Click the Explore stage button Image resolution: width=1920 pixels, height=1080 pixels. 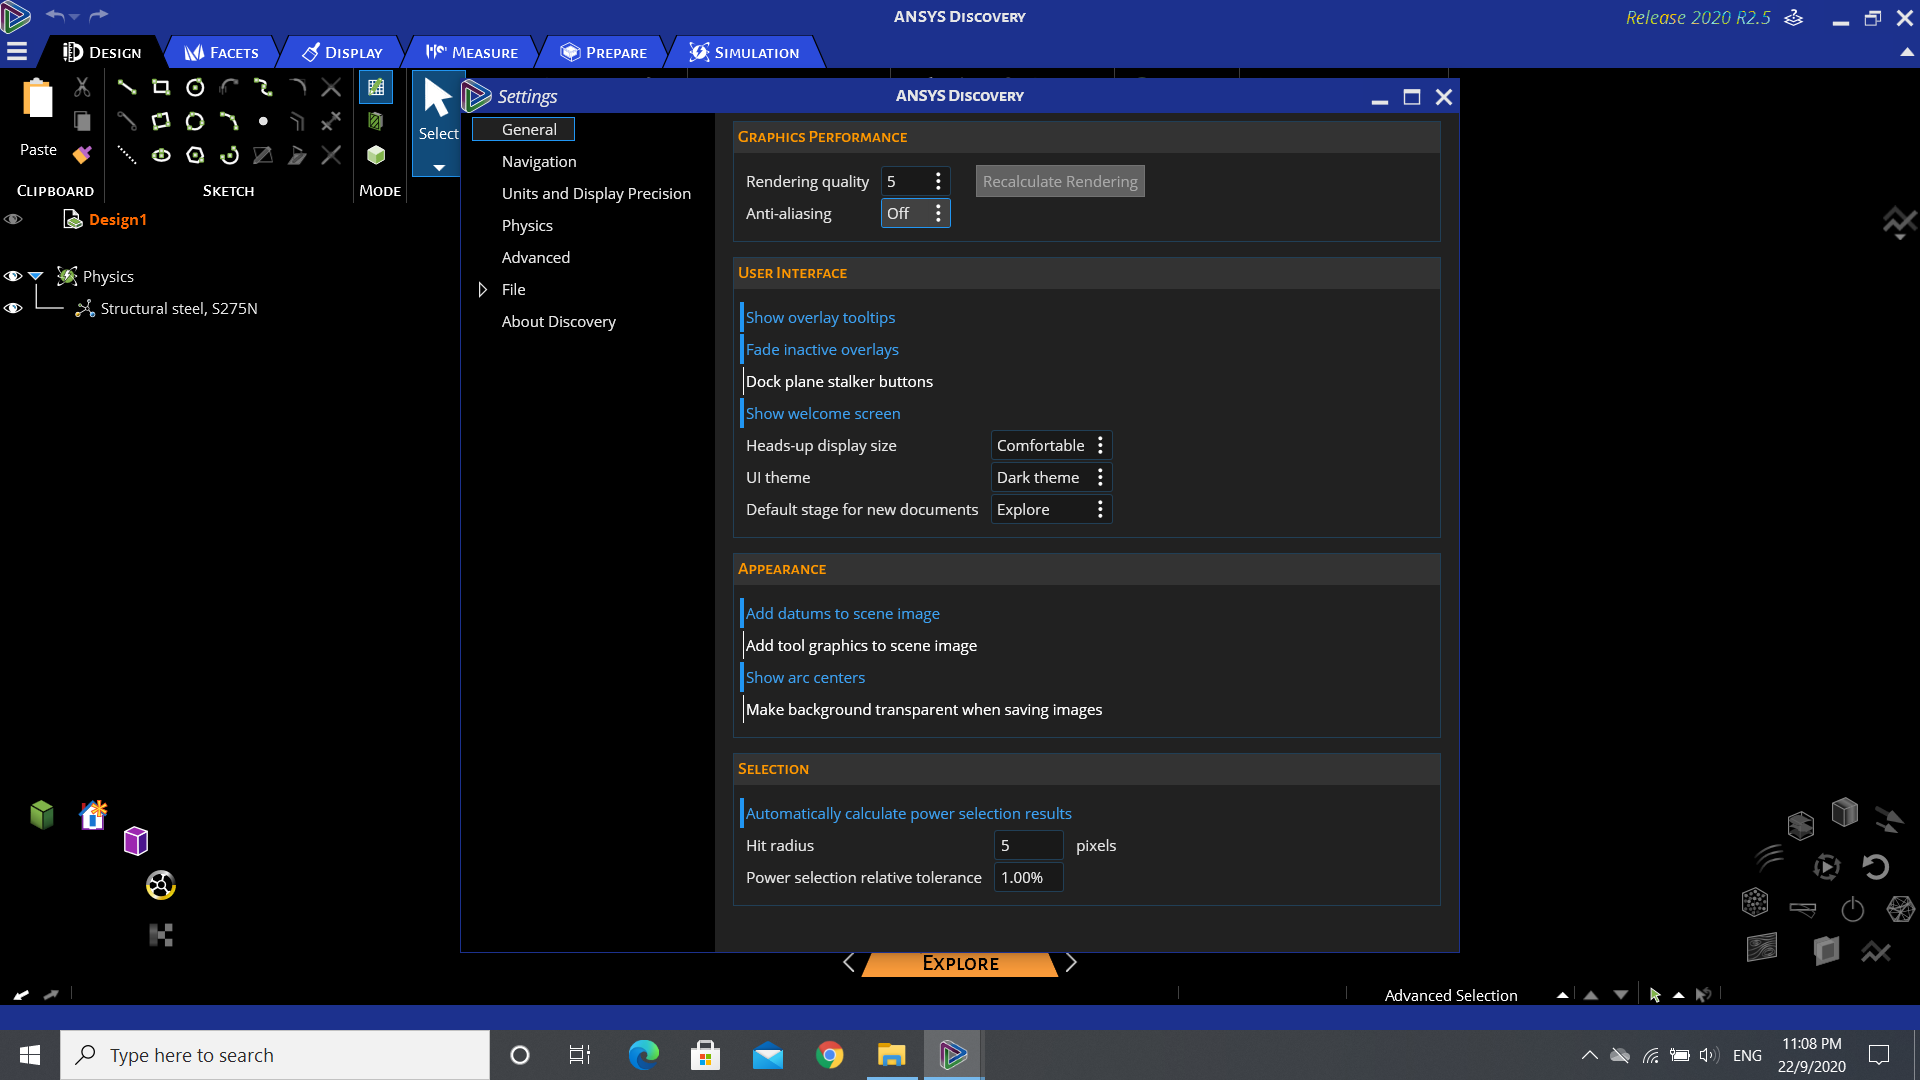960,963
